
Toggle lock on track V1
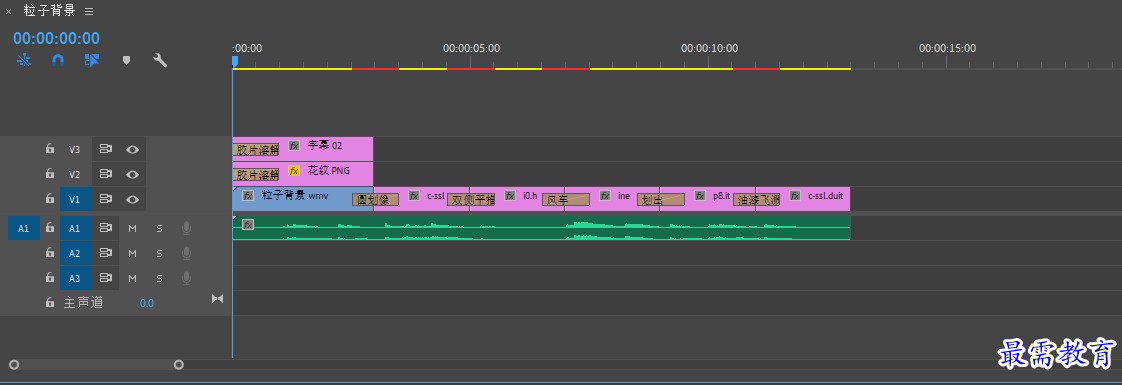pyautogui.click(x=49, y=198)
